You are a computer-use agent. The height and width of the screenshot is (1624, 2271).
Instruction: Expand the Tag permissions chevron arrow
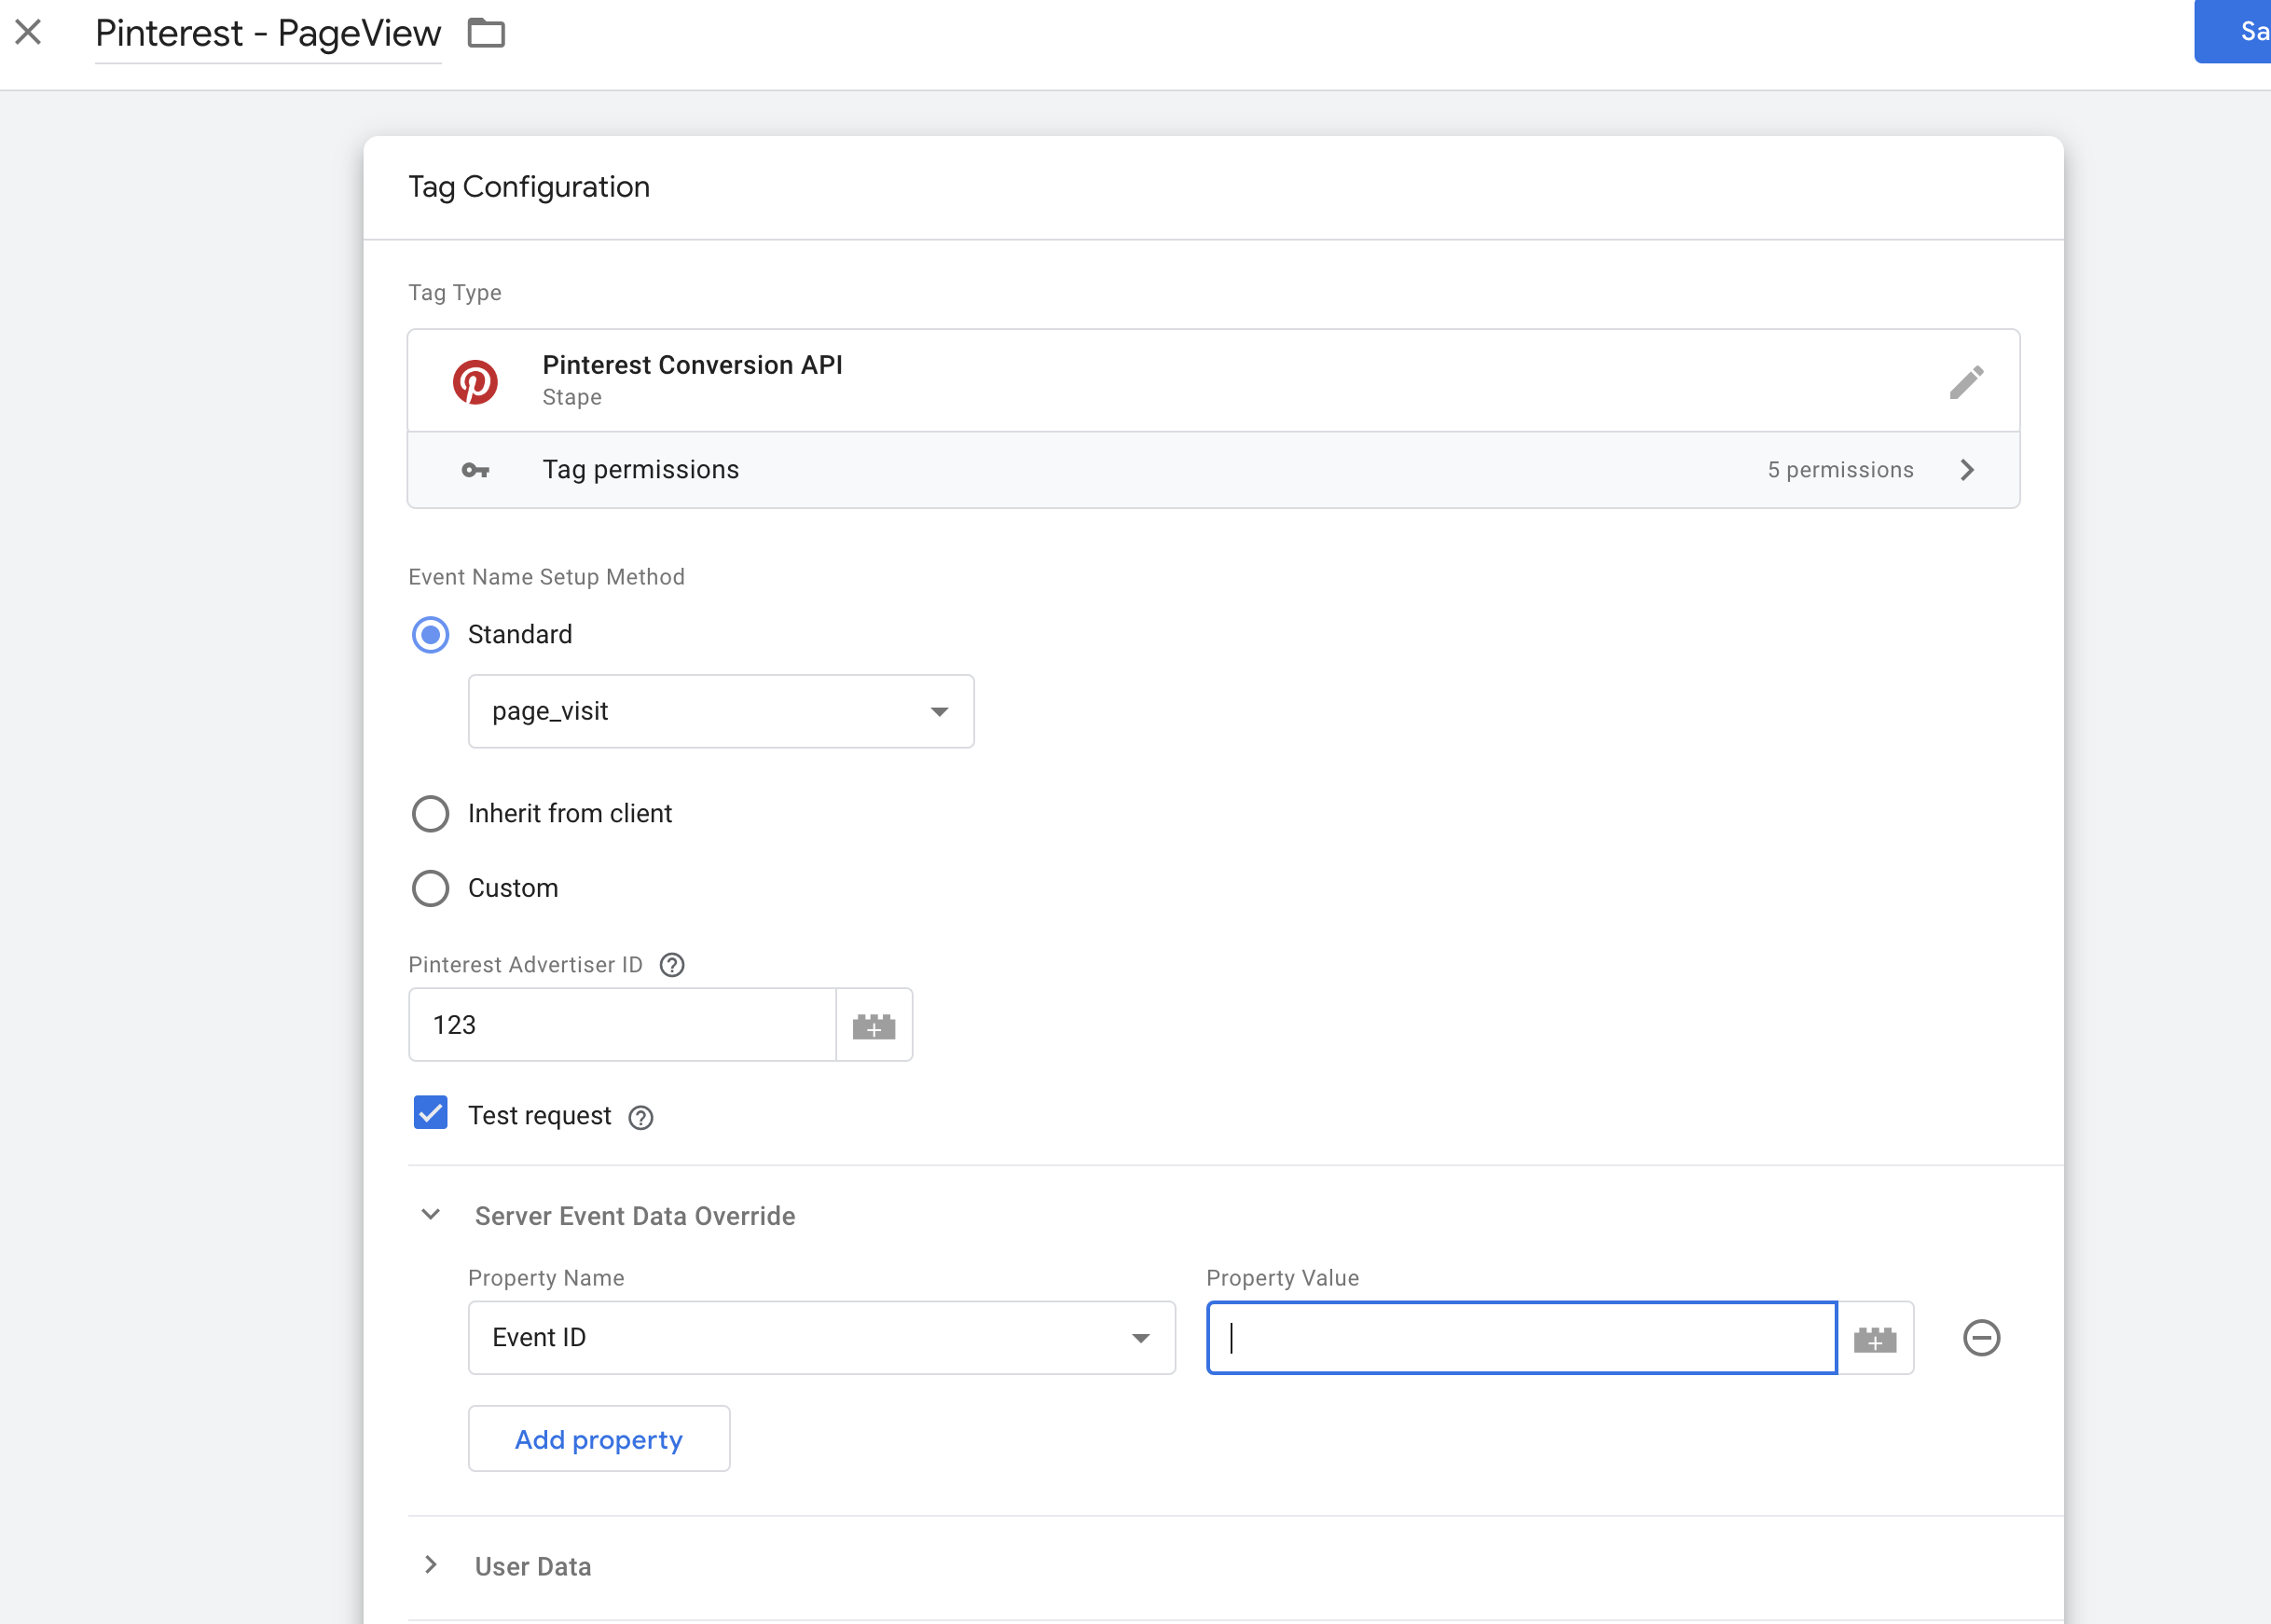pyautogui.click(x=1967, y=470)
